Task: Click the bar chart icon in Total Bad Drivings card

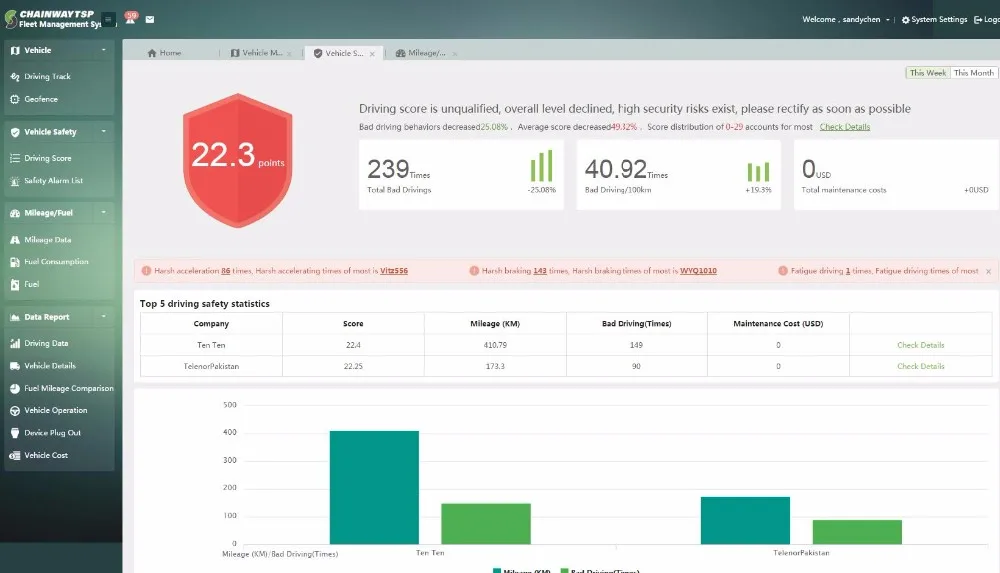Action: (x=541, y=166)
